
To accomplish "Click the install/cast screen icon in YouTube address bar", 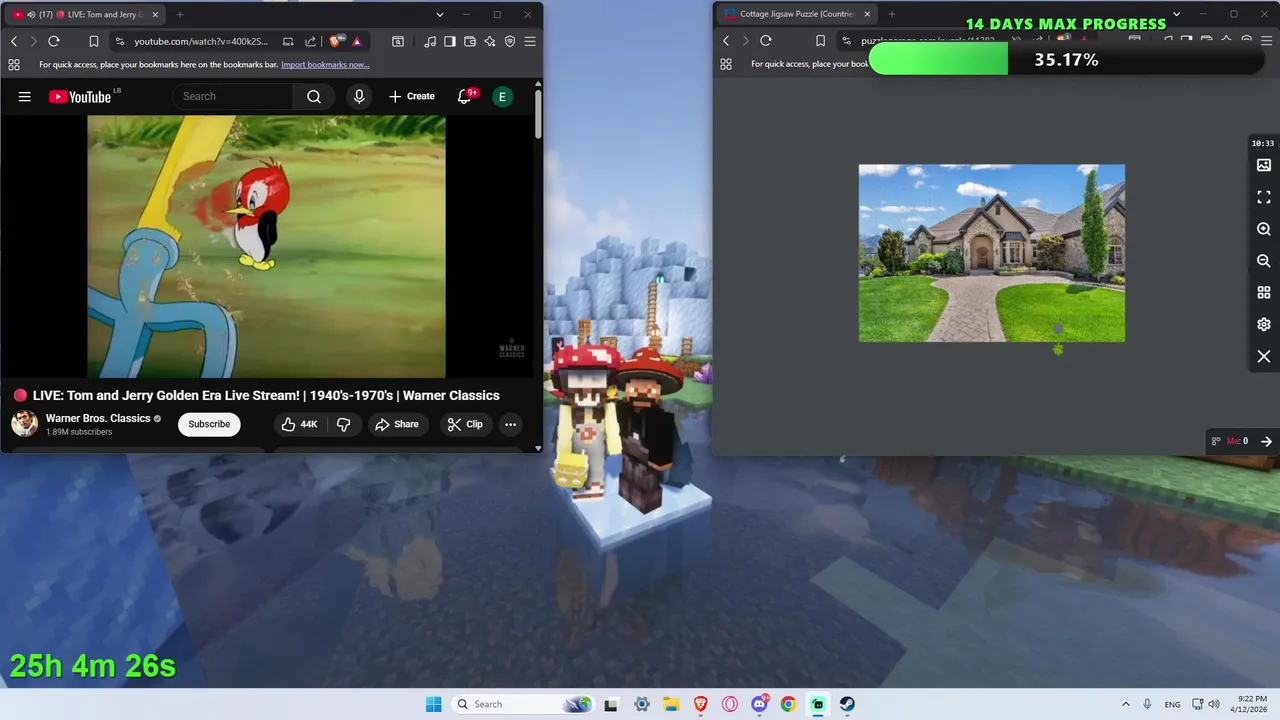I will pyautogui.click(x=288, y=41).
